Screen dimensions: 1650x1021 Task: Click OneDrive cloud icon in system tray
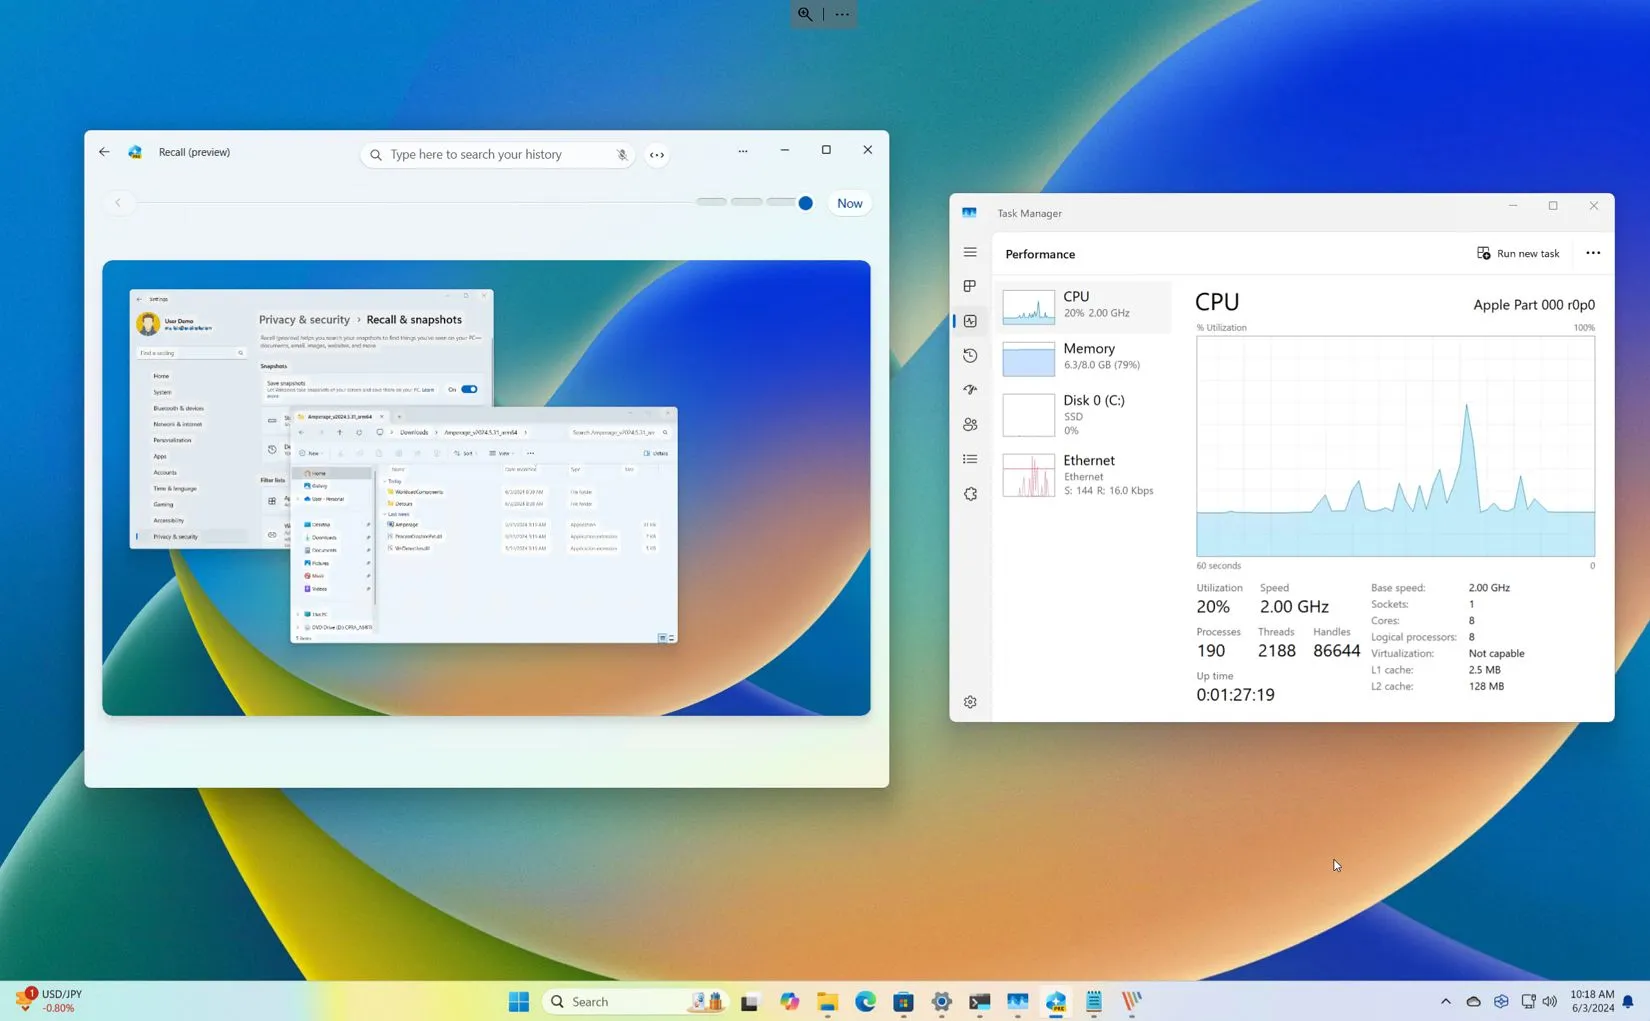tap(1473, 1001)
